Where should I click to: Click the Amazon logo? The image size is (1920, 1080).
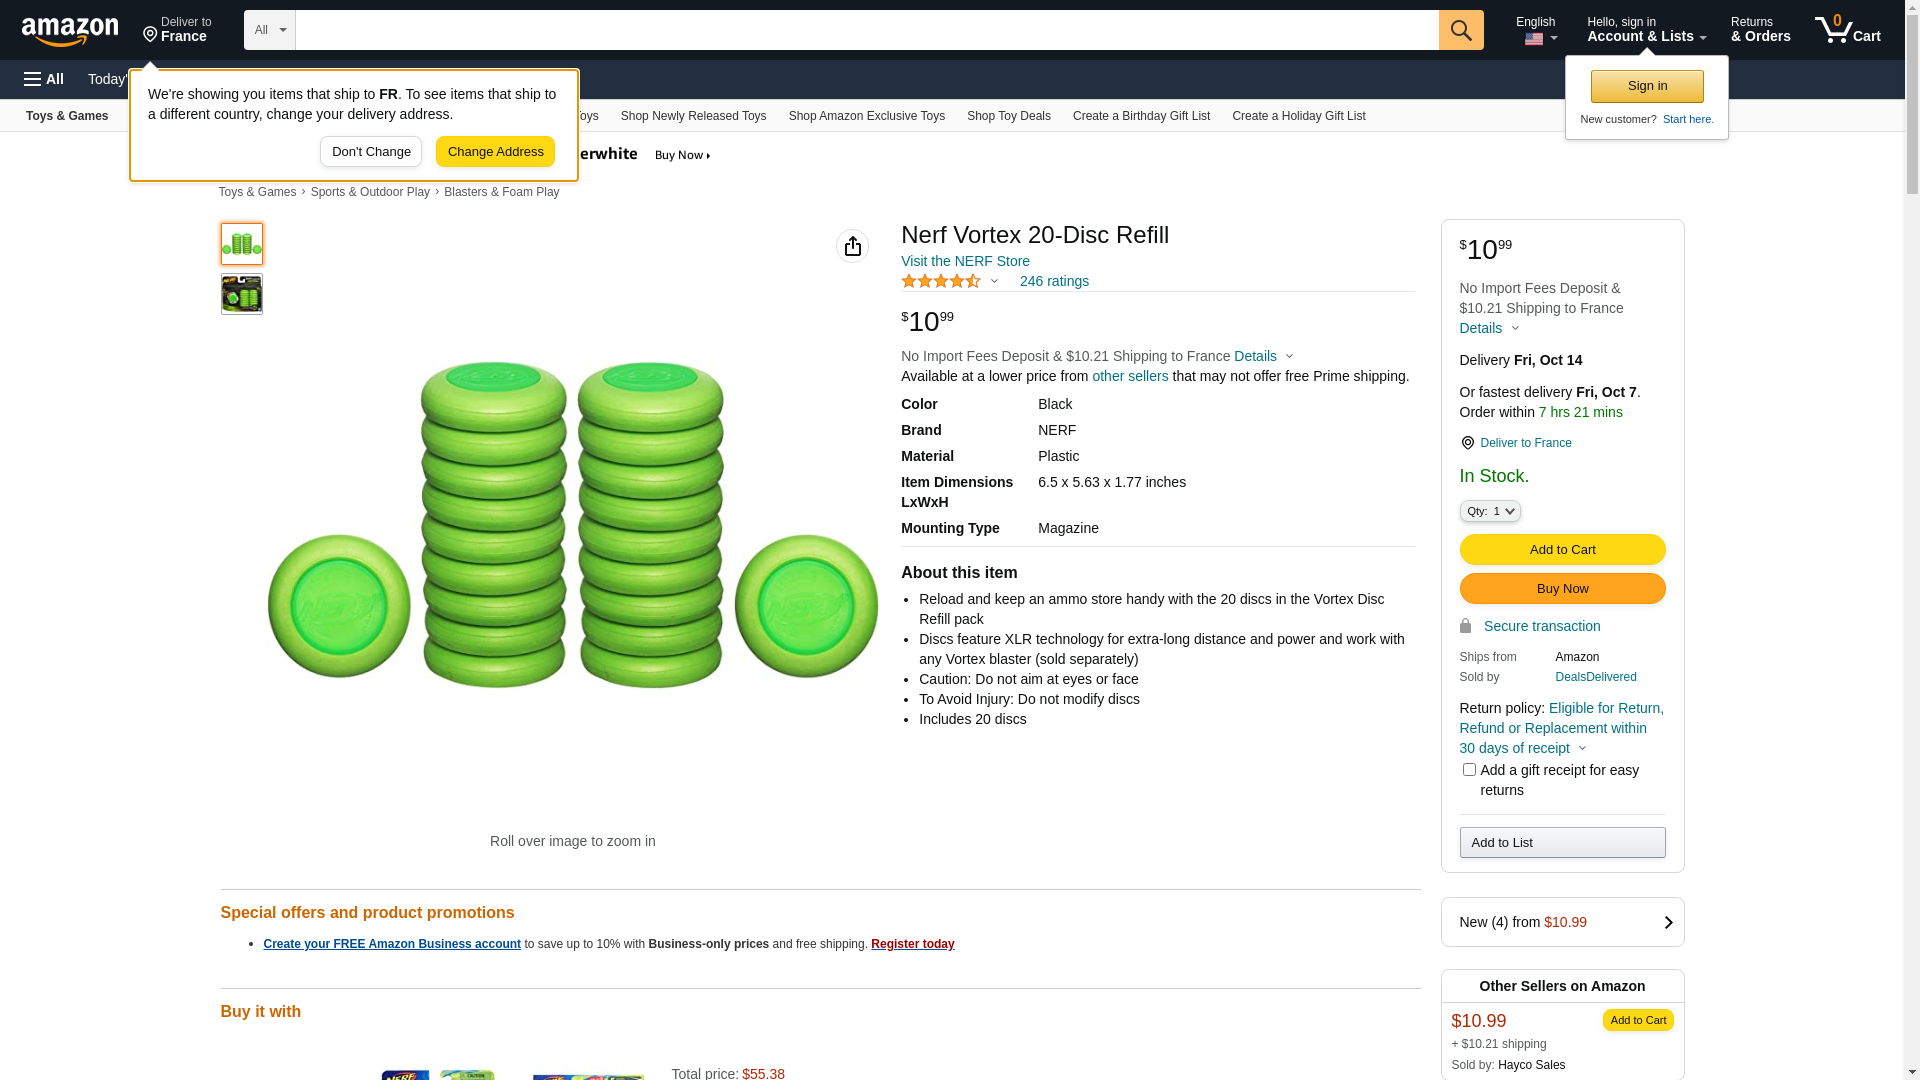point(70,32)
